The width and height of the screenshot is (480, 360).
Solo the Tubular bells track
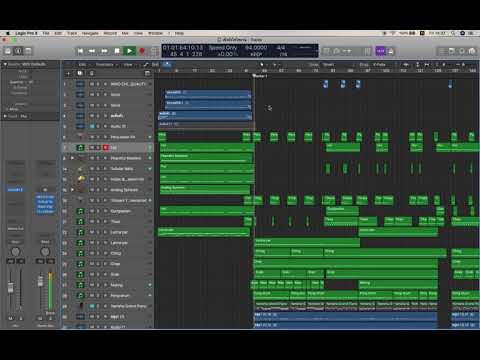pyautogui.click(x=98, y=169)
